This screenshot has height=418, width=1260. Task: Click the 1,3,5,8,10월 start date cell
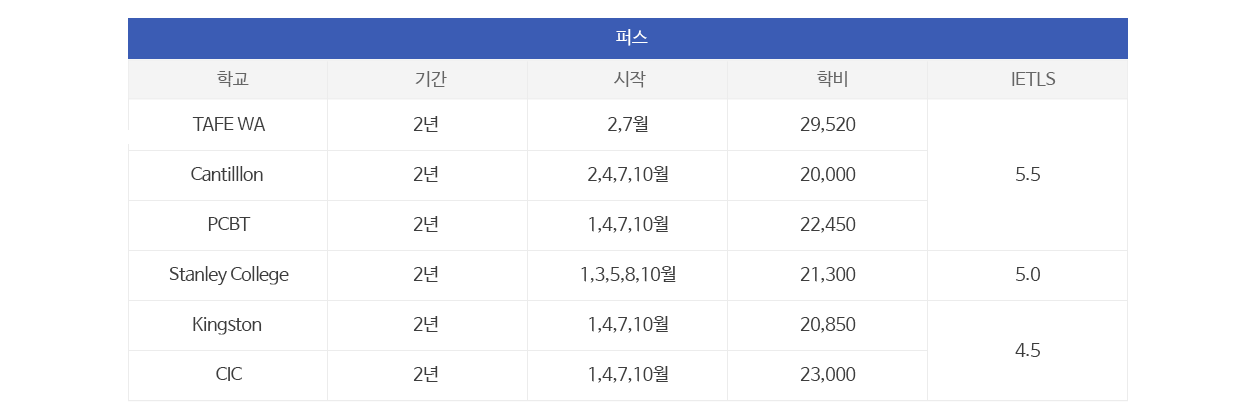click(628, 275)
